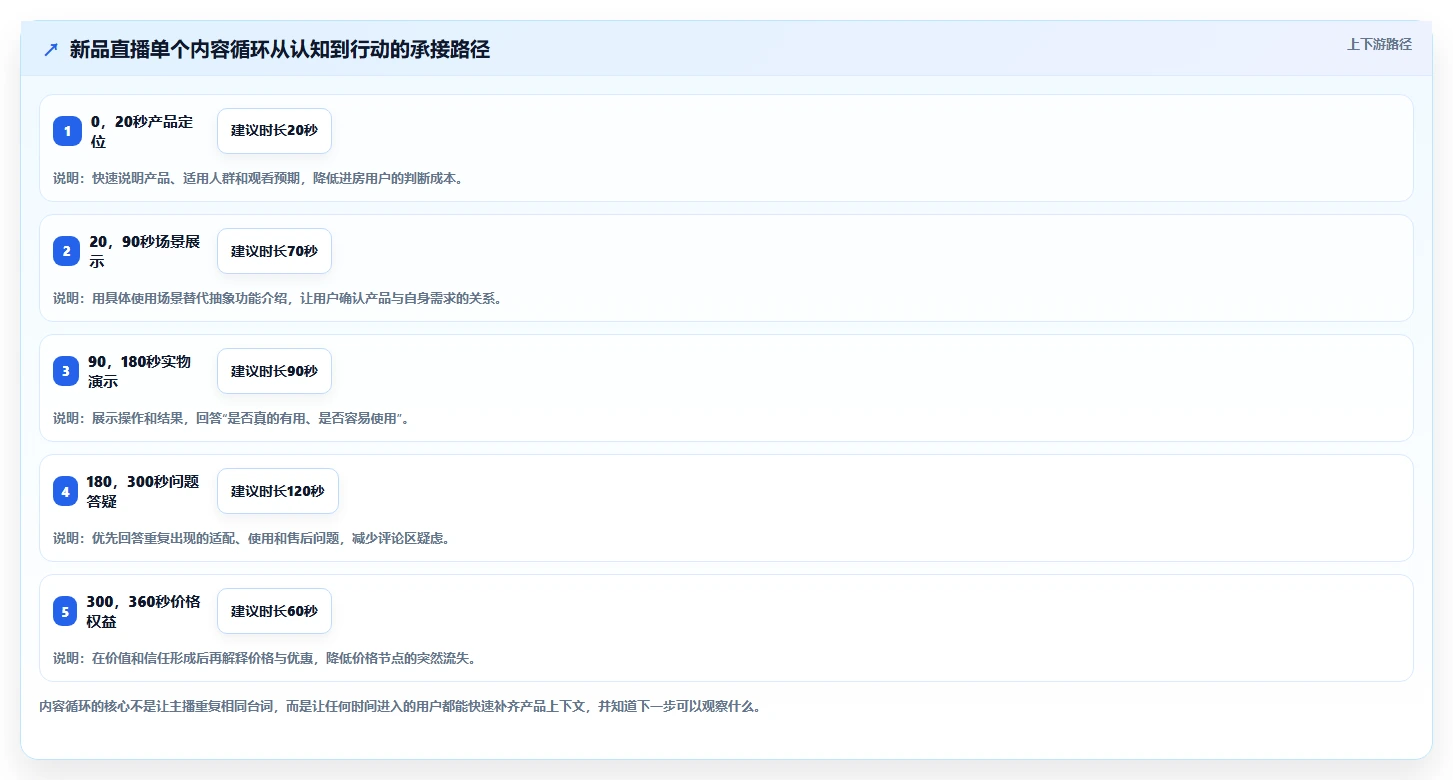The height and width of the screenshot is (780, 1453).
Task: Click the step number 4 badge
Action: click(65, 491)
